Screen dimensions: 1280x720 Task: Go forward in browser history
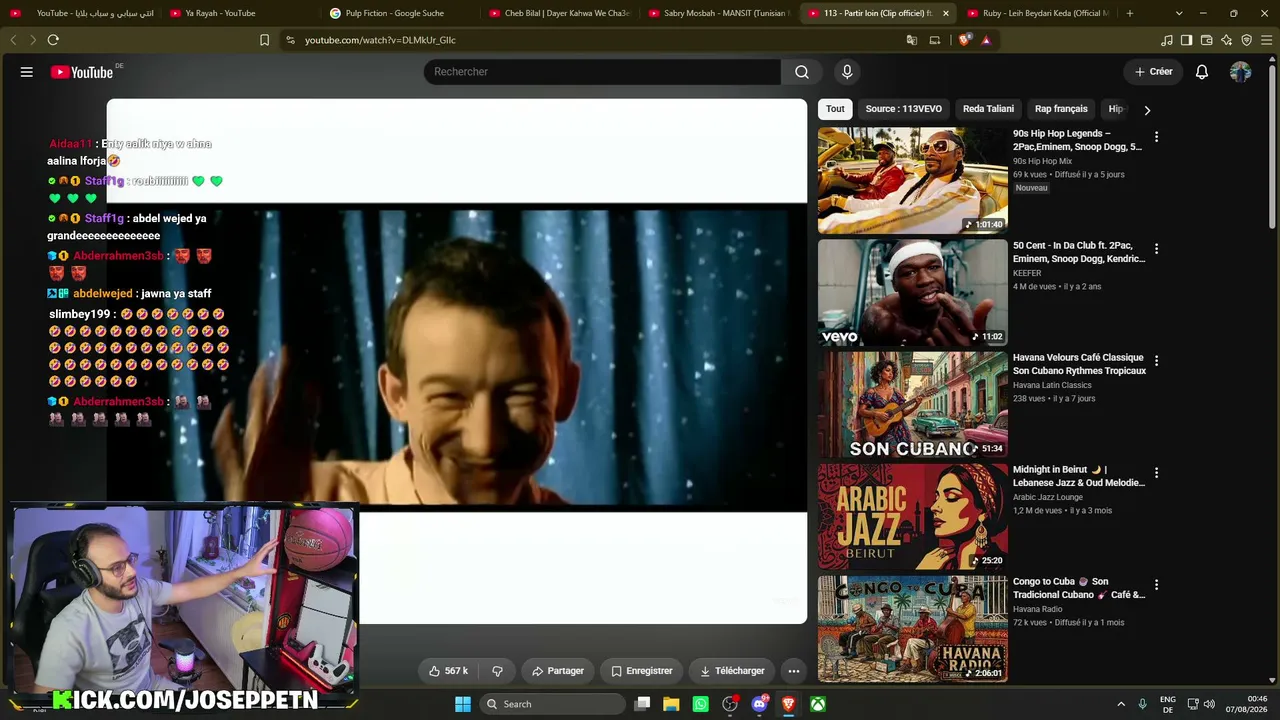[32, 40]
